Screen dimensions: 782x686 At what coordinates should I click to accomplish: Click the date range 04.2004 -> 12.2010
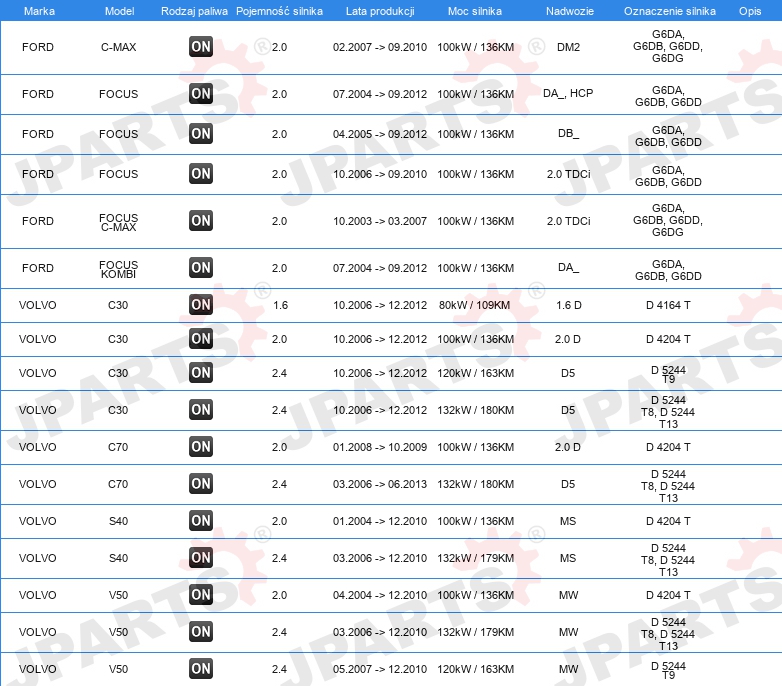point(380,595)
